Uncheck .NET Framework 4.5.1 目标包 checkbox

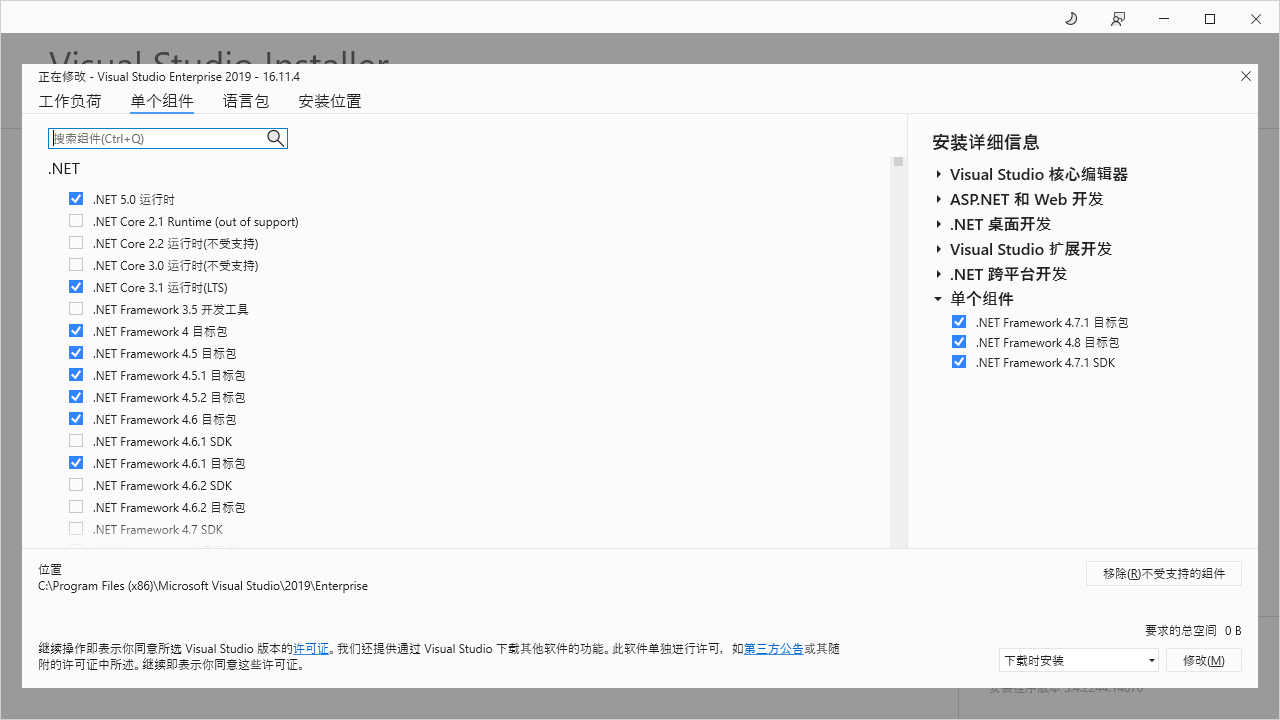coord(76,375)
